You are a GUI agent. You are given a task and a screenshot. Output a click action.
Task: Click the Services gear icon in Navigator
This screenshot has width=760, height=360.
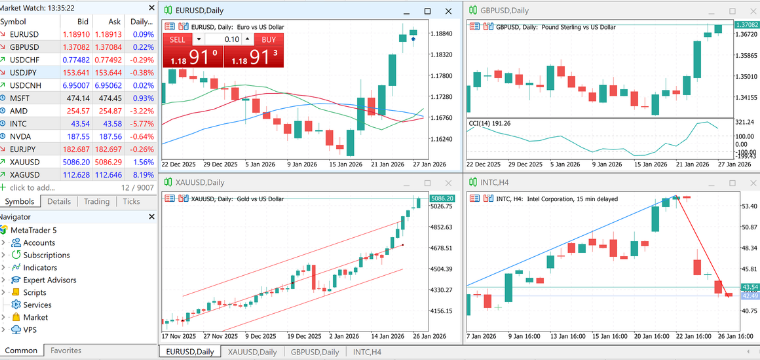pyautogui.click(x=16, y=305)
